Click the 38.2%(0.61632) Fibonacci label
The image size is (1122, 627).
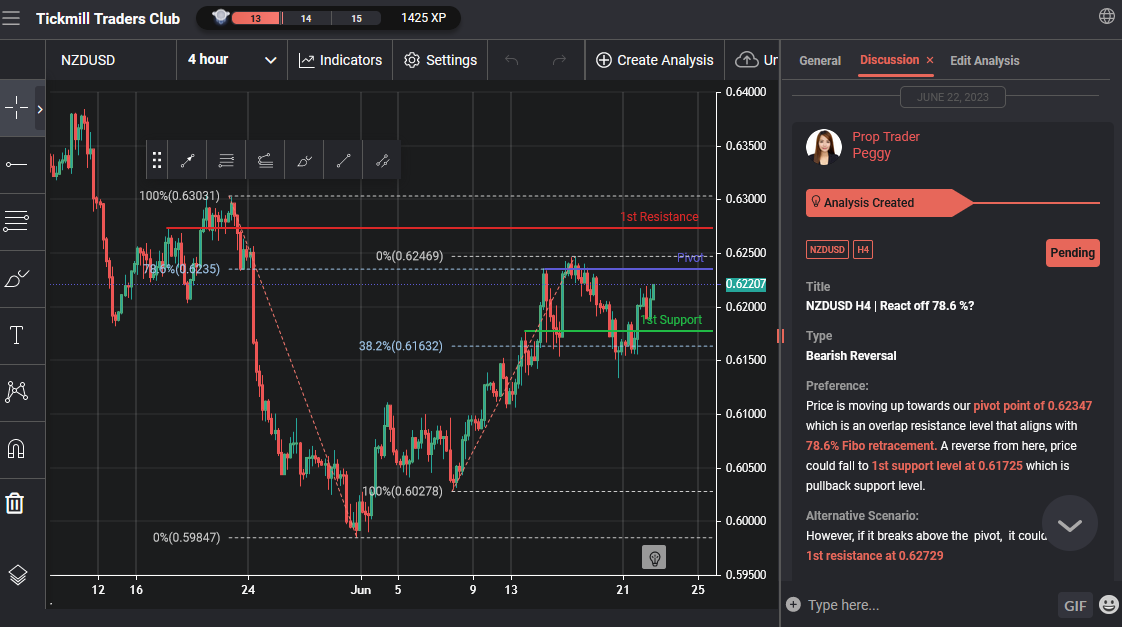401,346
